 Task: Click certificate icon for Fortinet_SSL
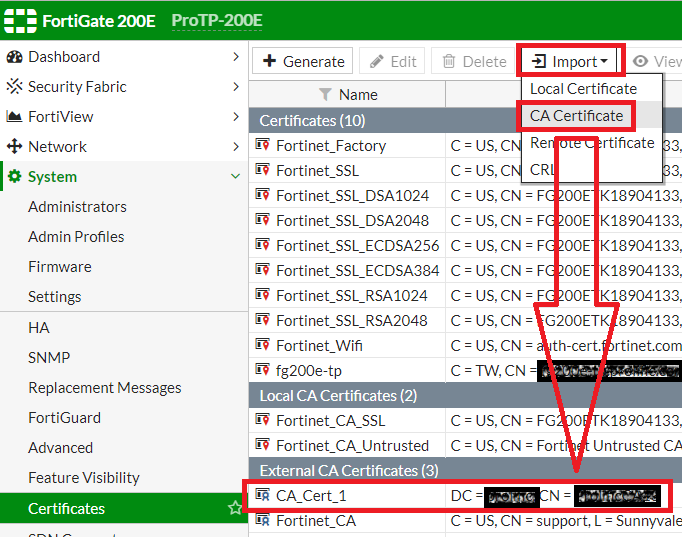click(262, 170)
